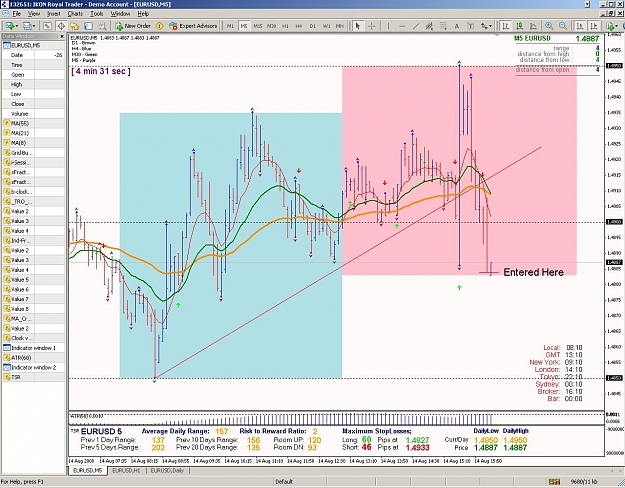Open the Insert menu

53,14
